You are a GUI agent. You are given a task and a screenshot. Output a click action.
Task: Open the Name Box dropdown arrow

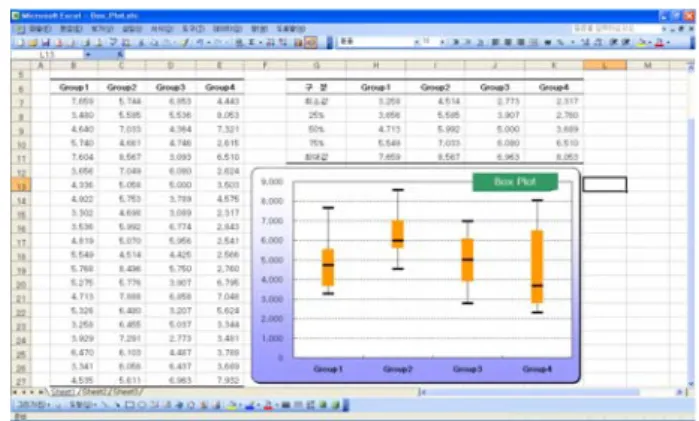(88, 54)
